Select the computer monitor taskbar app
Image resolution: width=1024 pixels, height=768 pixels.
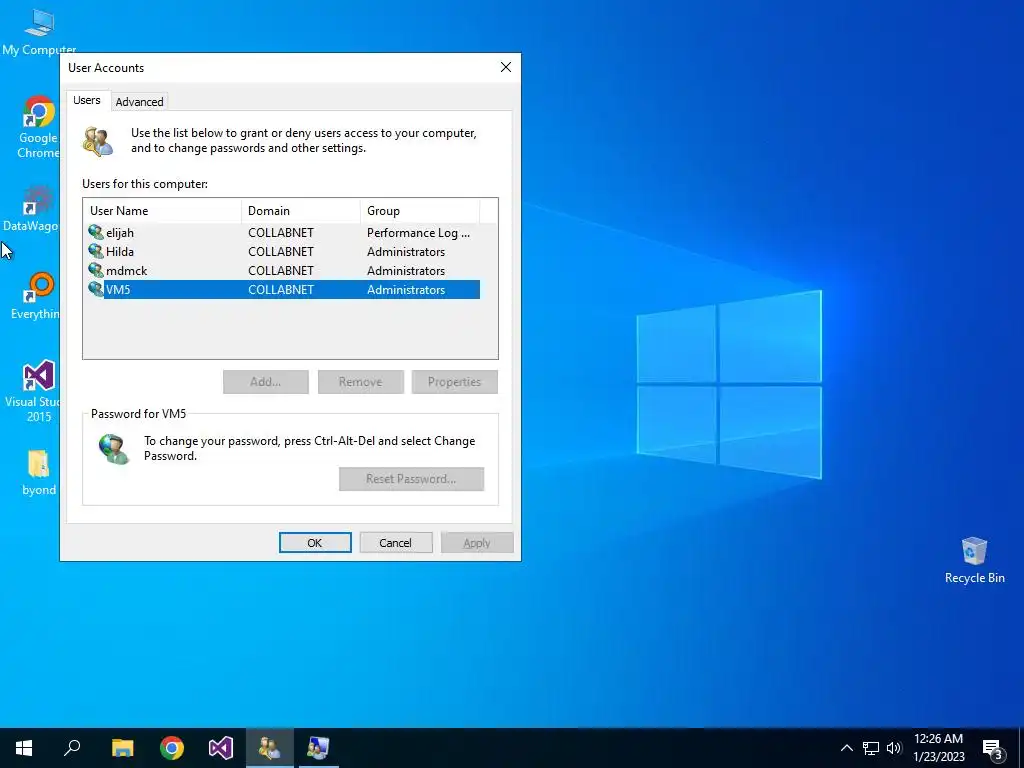tap(319, 748)
